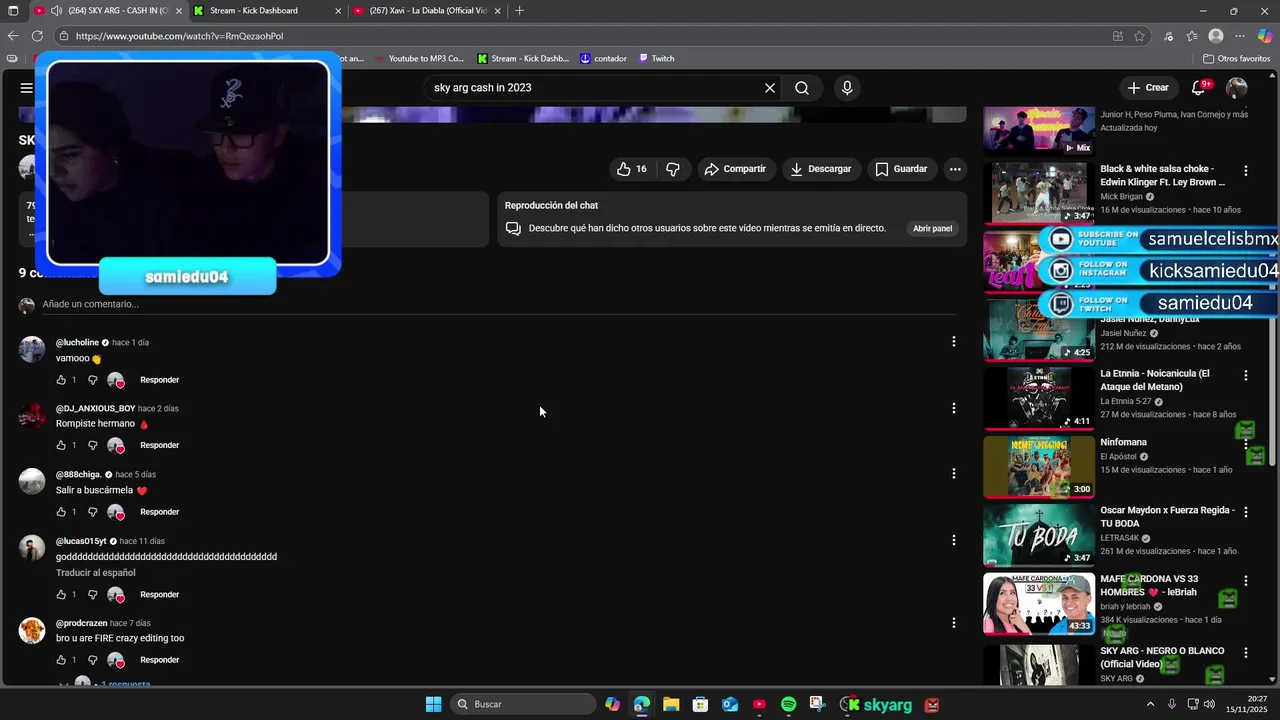Screen dimensions: 1280x720
Task: Open the contador bookmark
Action: point(603,59)
